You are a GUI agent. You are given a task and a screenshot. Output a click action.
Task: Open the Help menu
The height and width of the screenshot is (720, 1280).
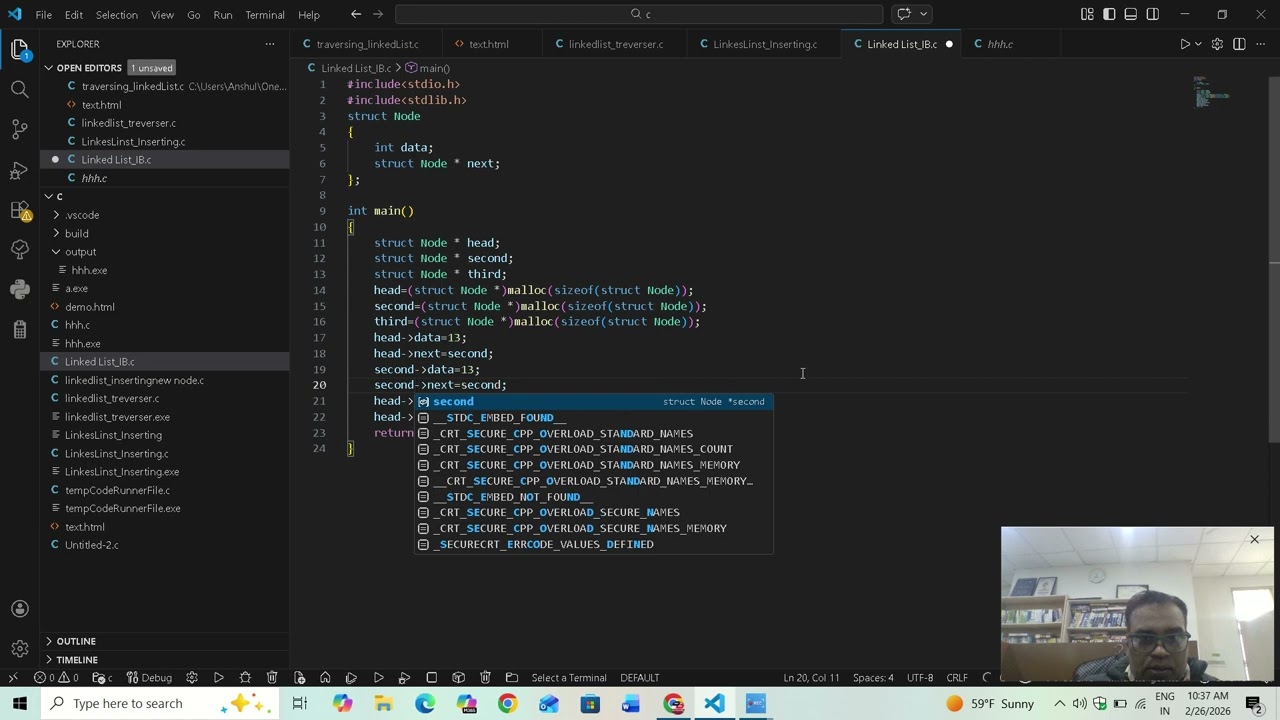coord(309,15)
